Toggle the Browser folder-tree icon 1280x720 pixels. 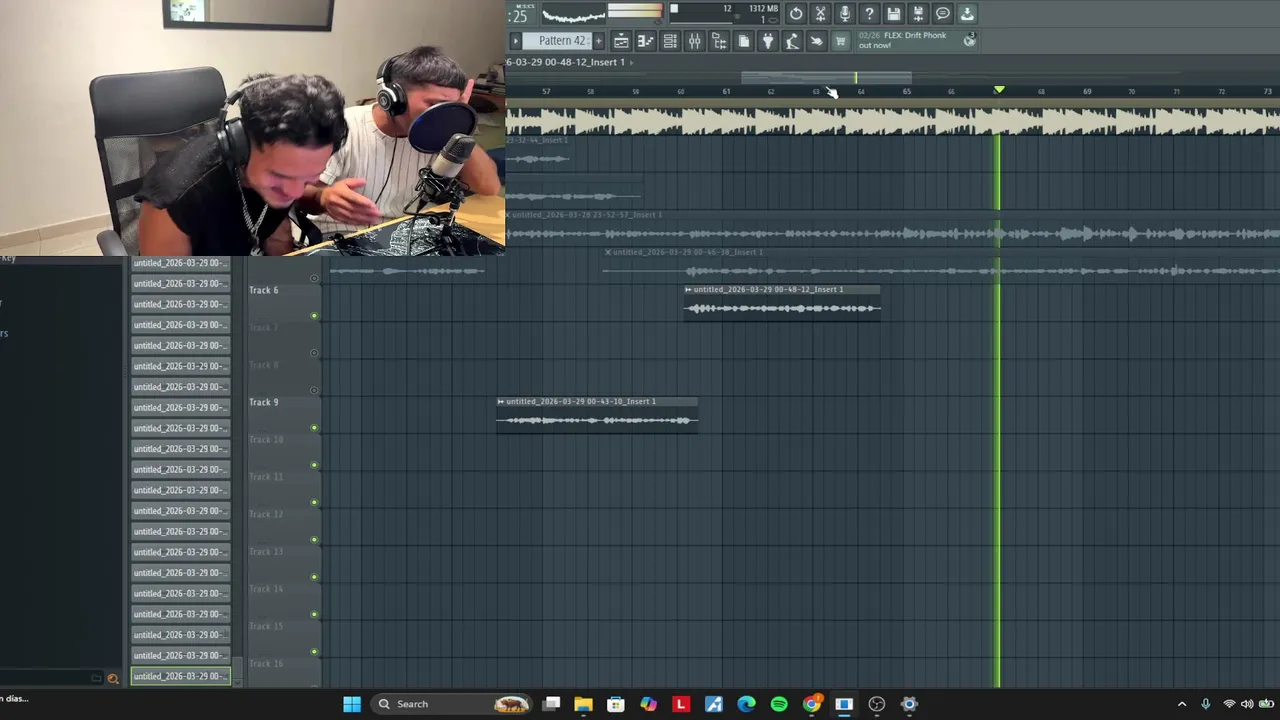click(719, 41)
